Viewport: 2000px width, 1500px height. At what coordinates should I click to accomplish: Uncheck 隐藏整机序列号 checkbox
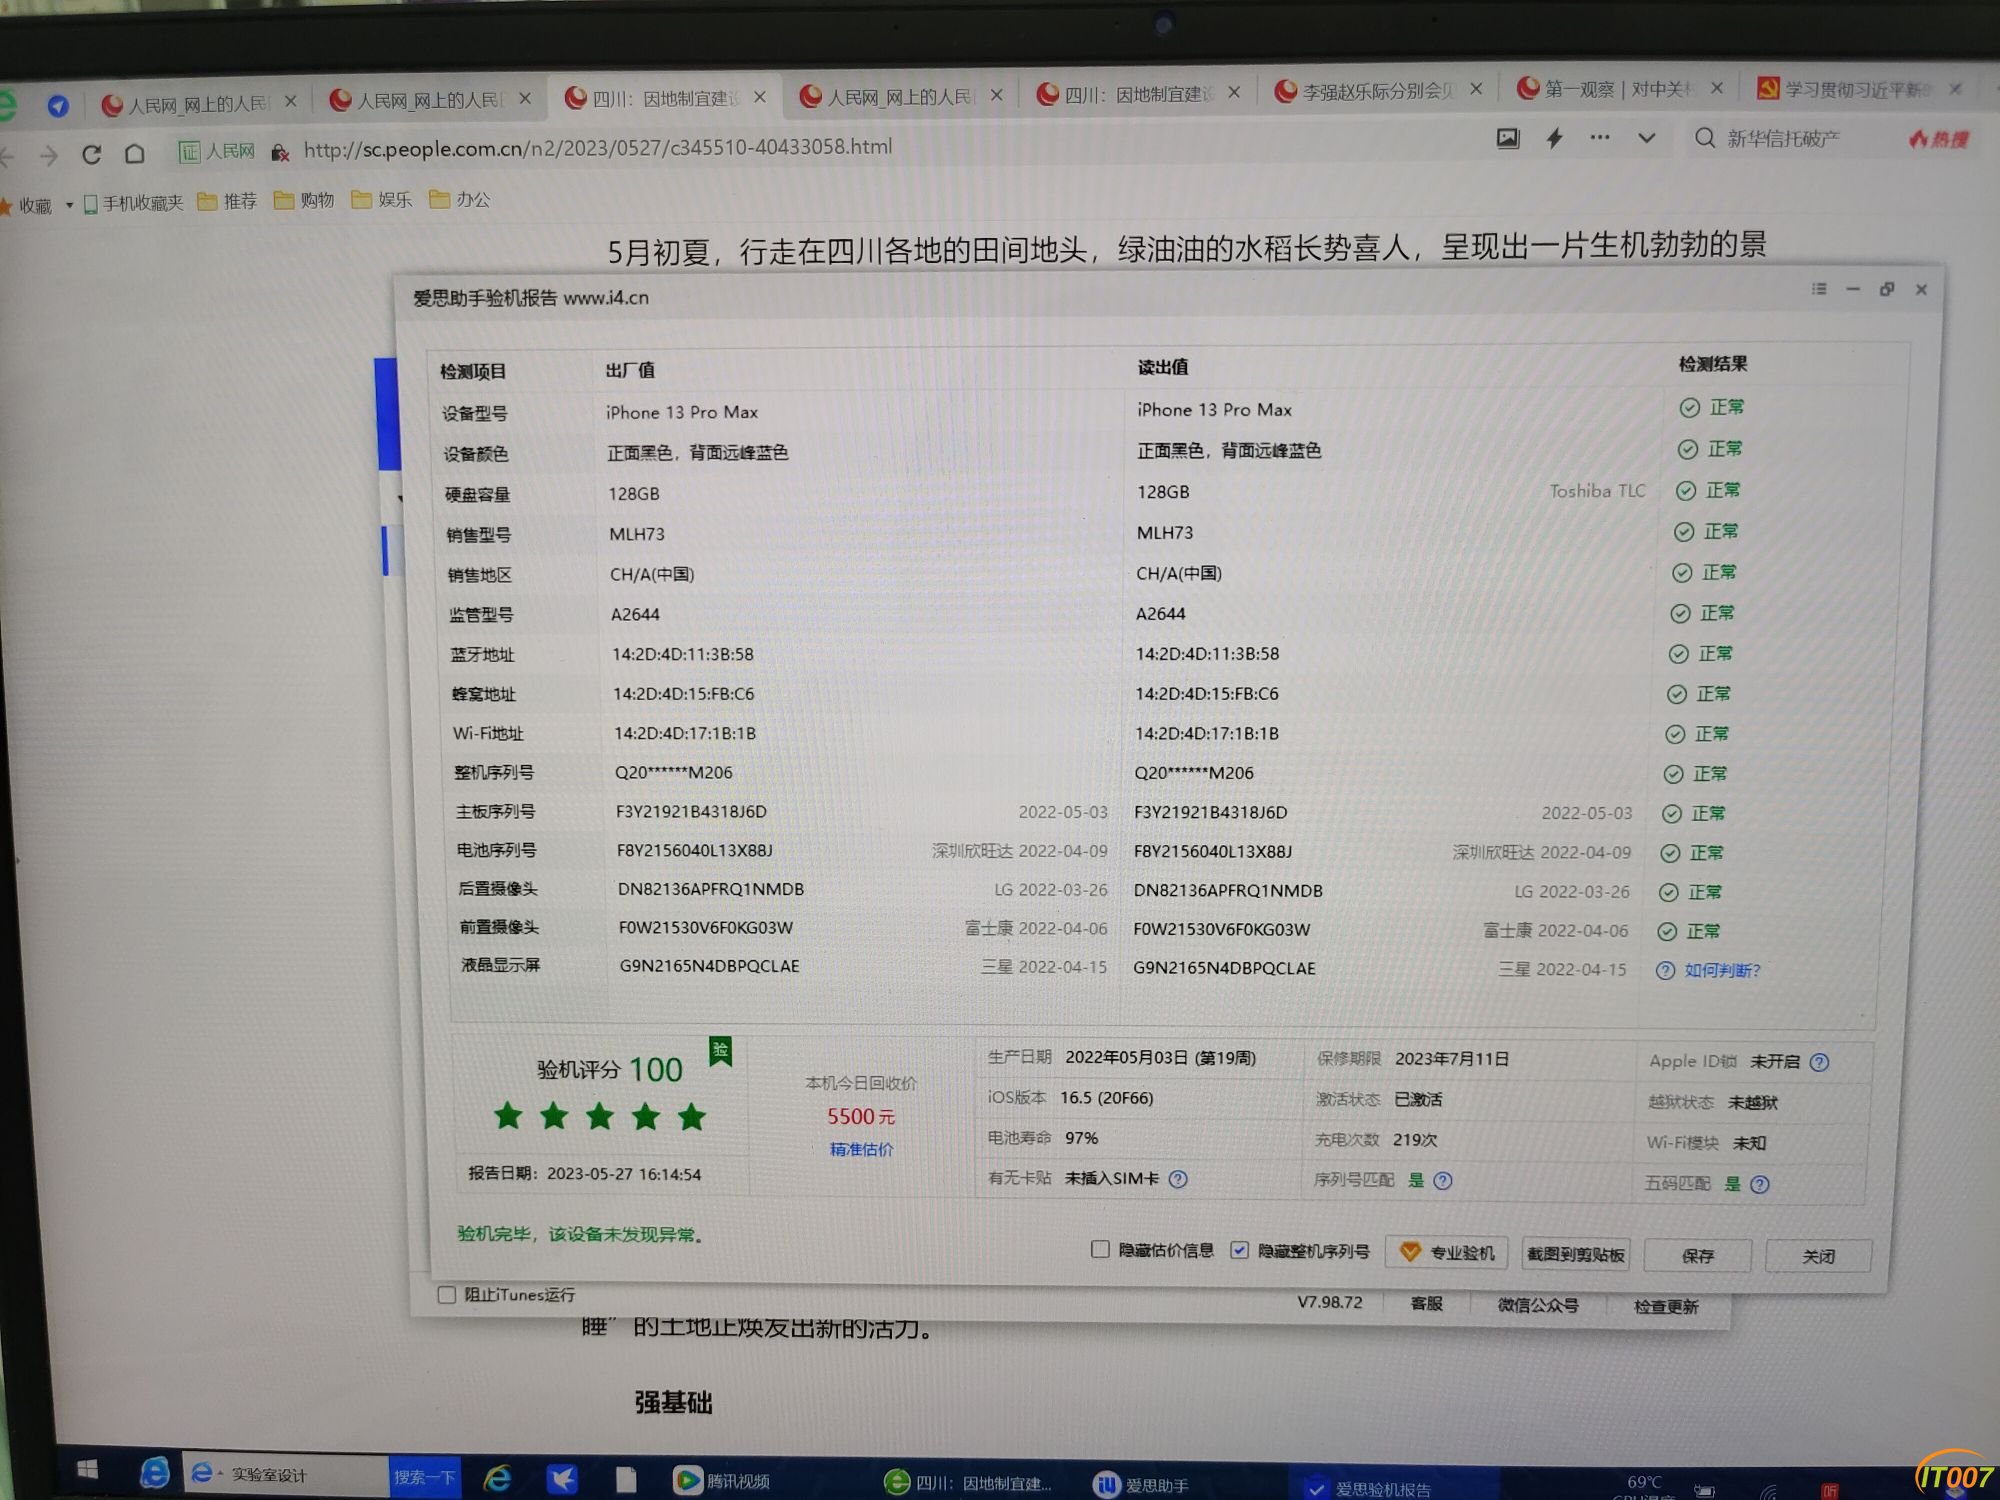point(1239,1250)
